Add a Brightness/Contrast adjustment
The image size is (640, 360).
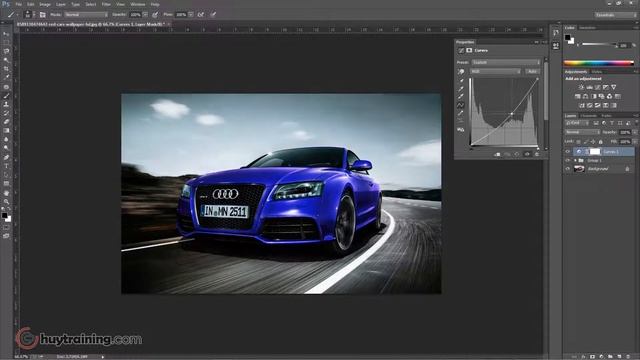coord(581,87)
